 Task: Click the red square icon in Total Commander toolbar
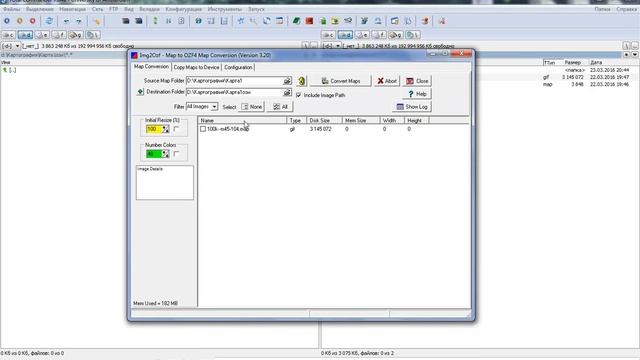coord(309,21)
